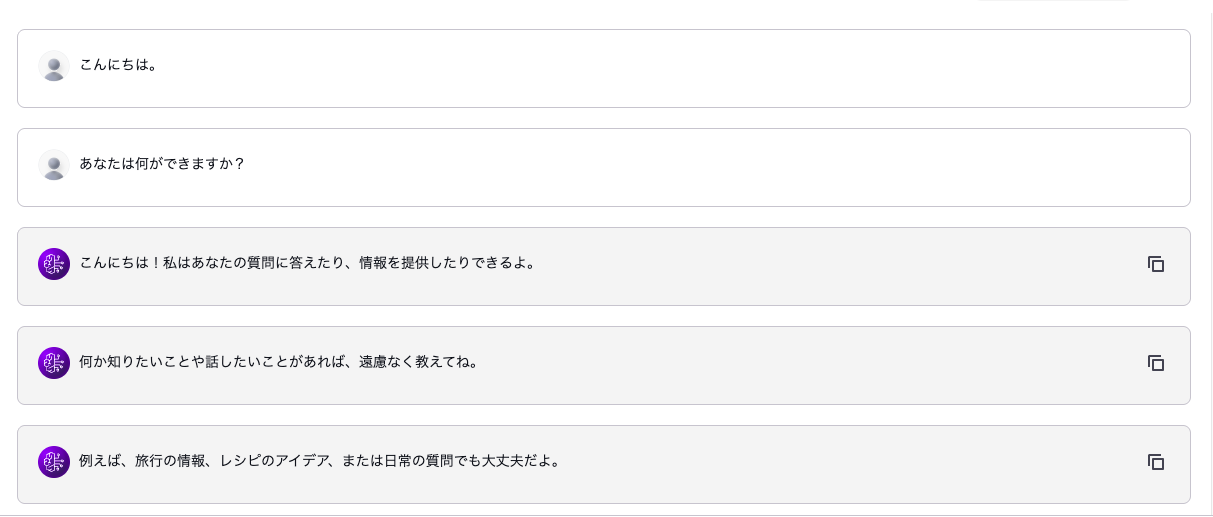This screenshot has width=1213, height=517.
Task: Click the bot avatar on the "例えば" reply
Action: 54,462
